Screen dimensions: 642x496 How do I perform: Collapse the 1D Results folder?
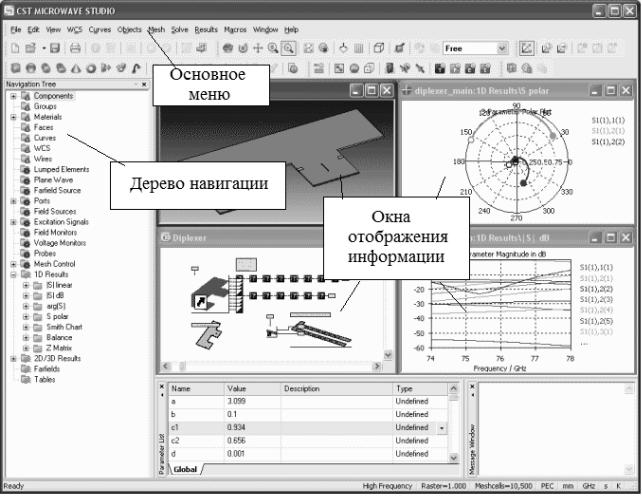tap(14, 274)
